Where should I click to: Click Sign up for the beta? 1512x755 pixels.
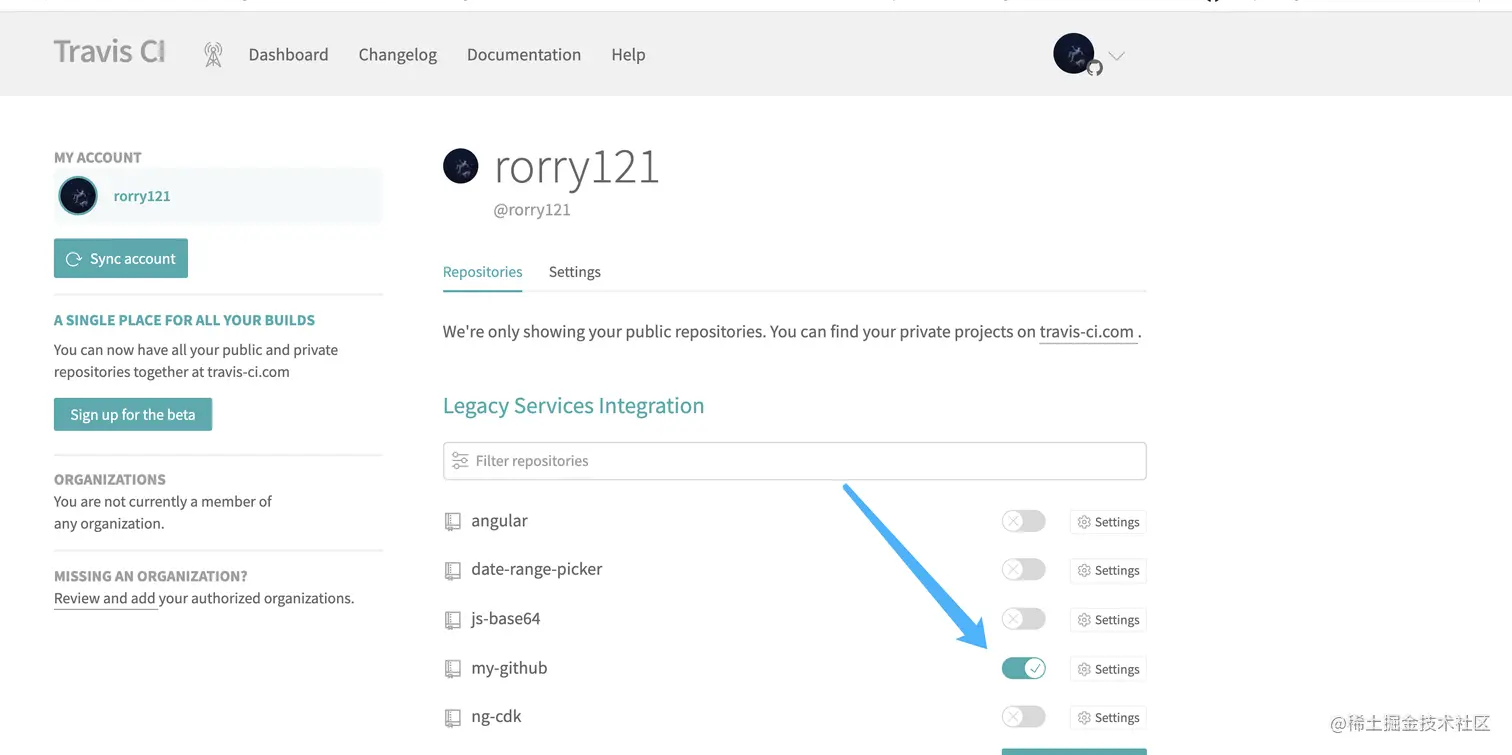tap(133, 414)
